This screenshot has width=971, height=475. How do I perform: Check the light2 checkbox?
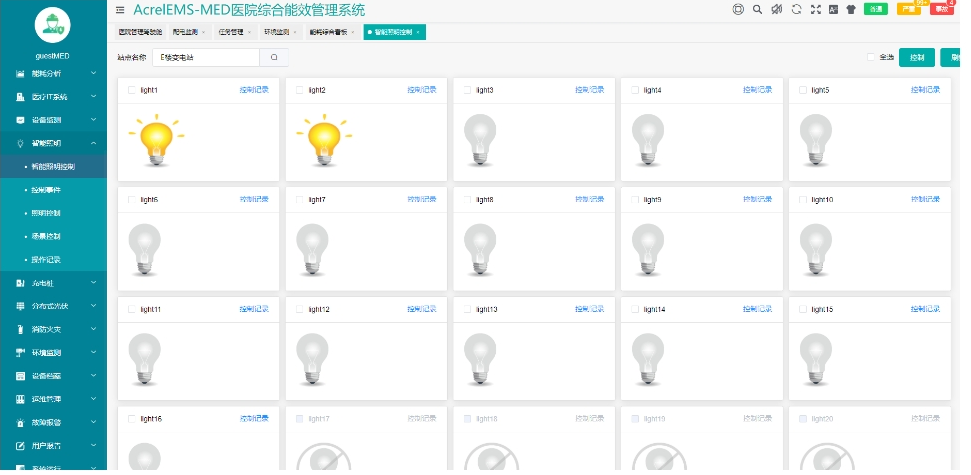pos(299,90)
